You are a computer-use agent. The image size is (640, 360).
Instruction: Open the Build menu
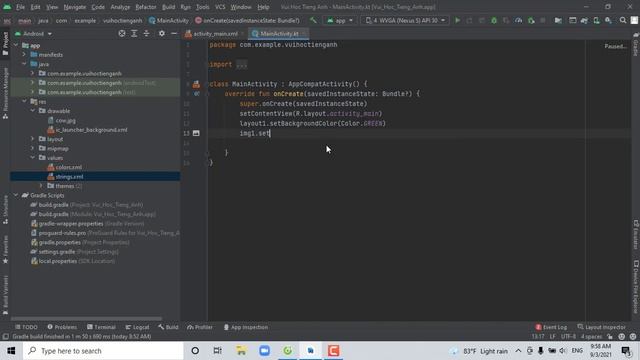tap(169, 7)
